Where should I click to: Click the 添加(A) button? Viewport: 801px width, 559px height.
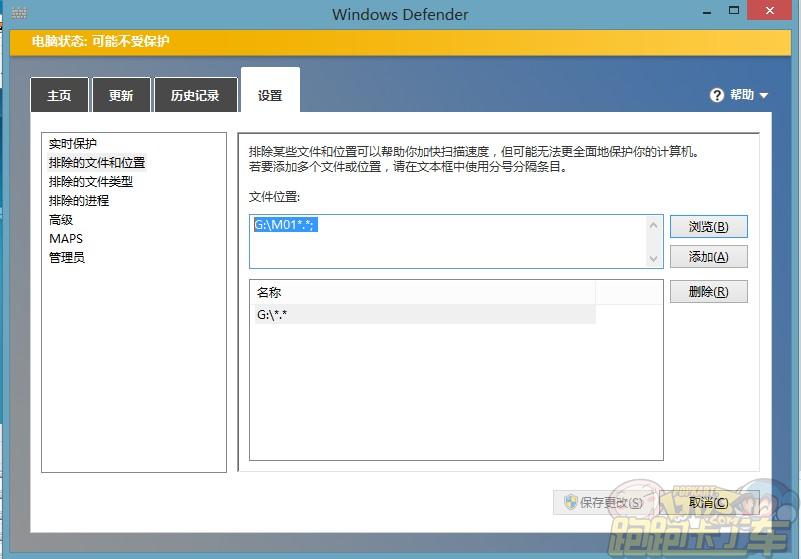point(709,257)
